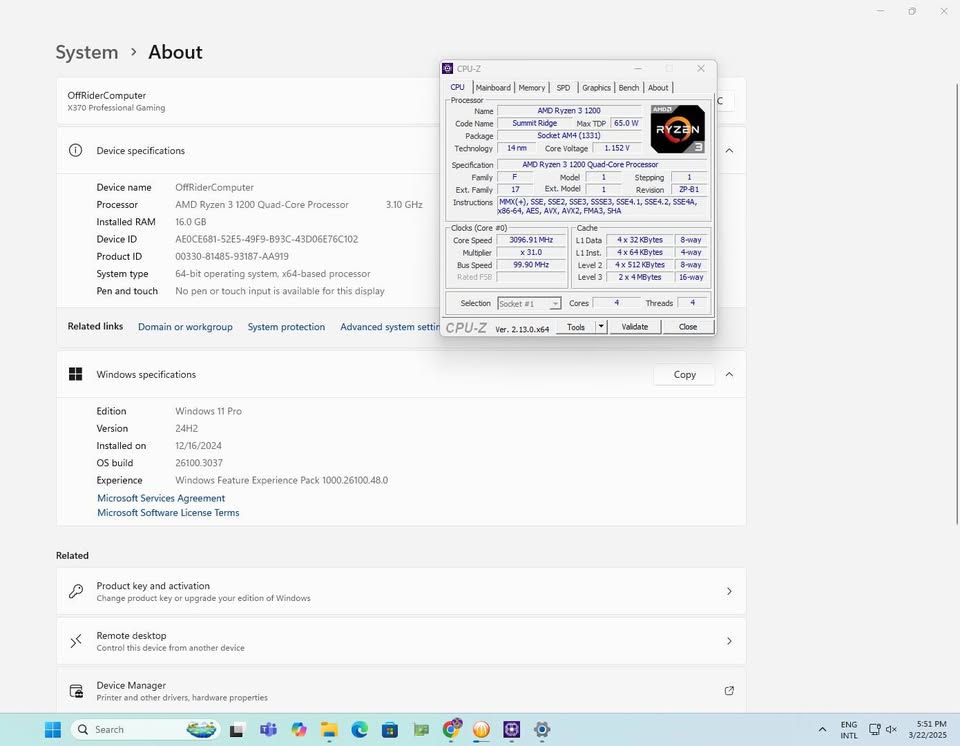Click the Device ID value in Settings
This screenshot has width=960, height=746.
(x=266, y=239)
